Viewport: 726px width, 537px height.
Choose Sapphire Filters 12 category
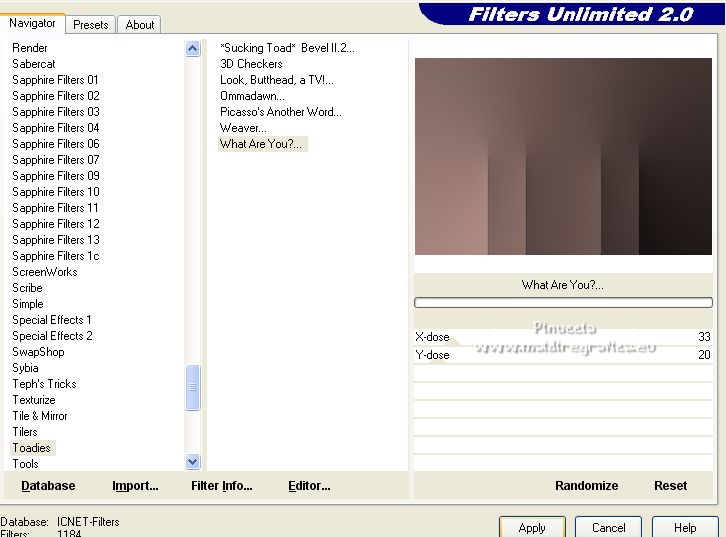[x=56, y=224]
